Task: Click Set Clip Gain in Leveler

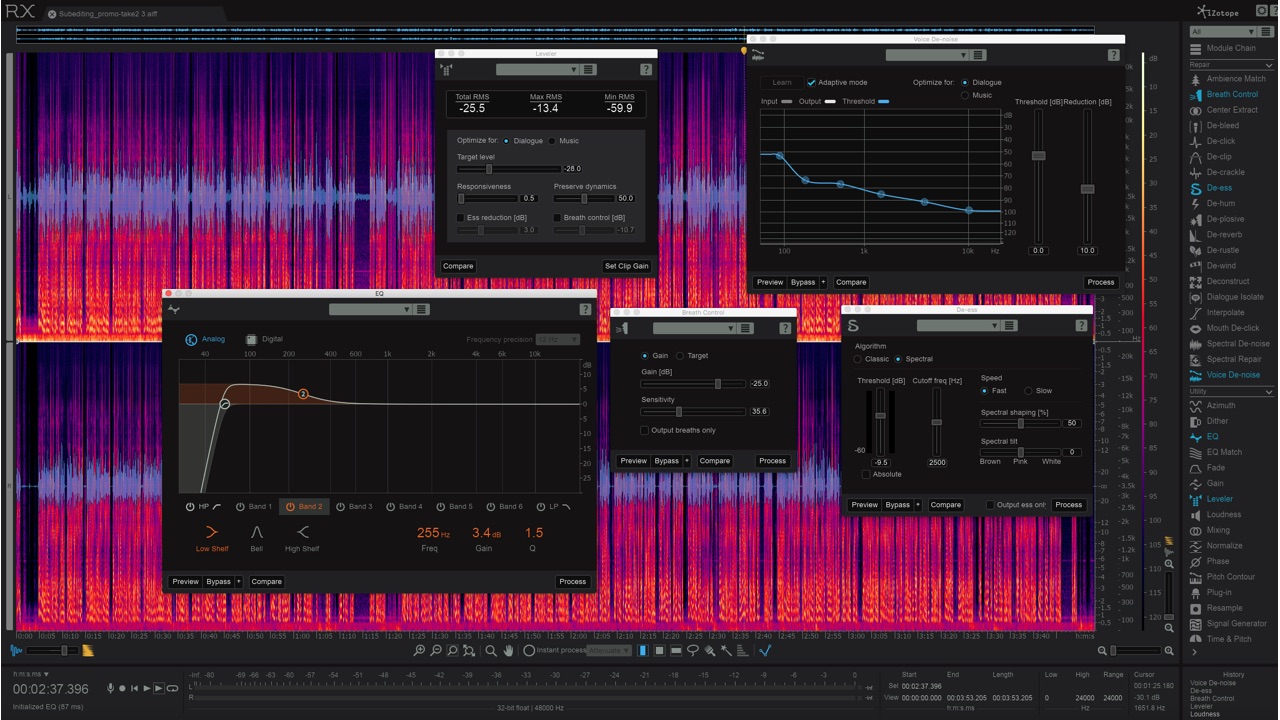Action: tap(627, 266)
